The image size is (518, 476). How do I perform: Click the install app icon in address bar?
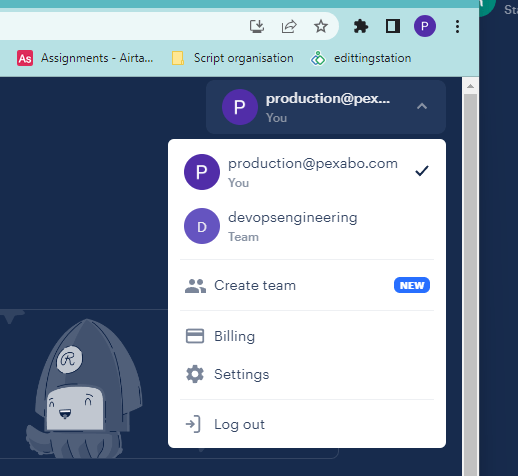point(257,26)
